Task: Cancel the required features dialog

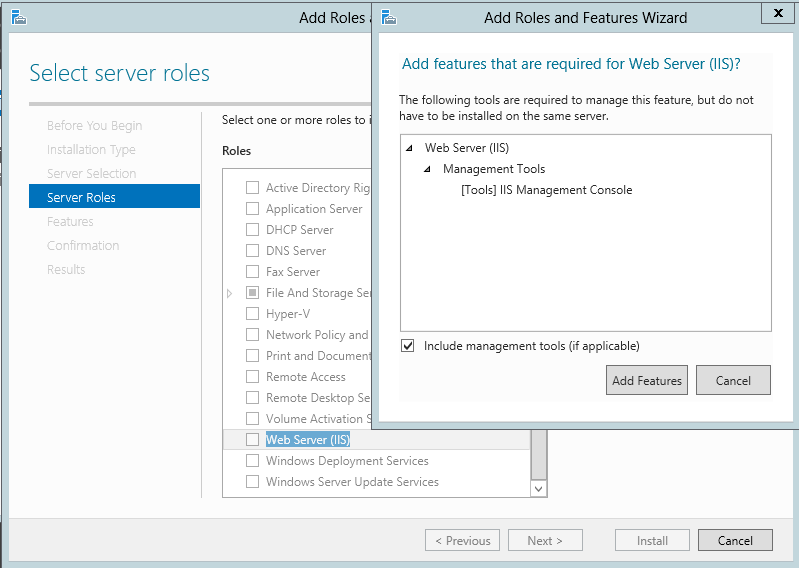Action: click(x=733, y=381)
